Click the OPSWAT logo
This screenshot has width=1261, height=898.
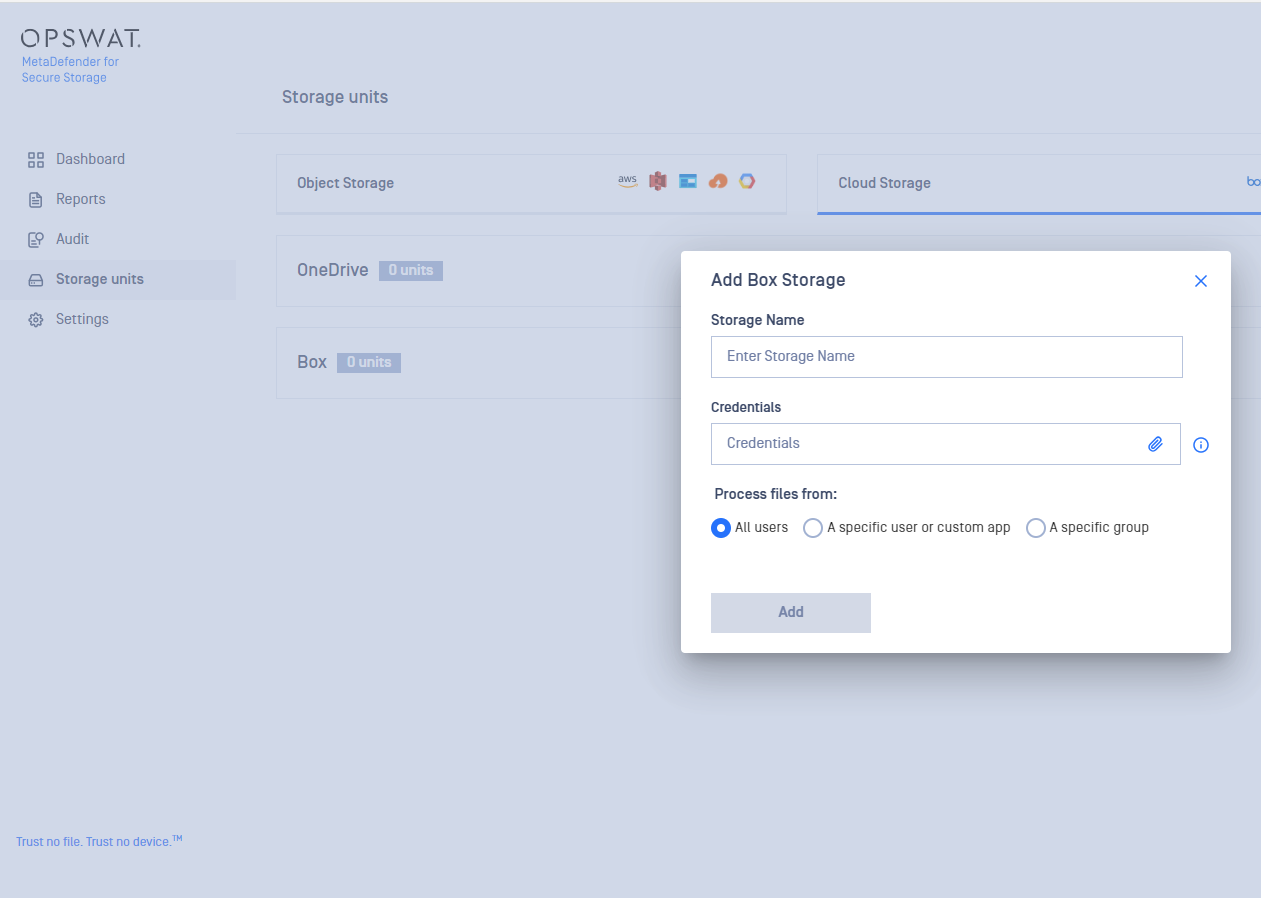point(80,39)
